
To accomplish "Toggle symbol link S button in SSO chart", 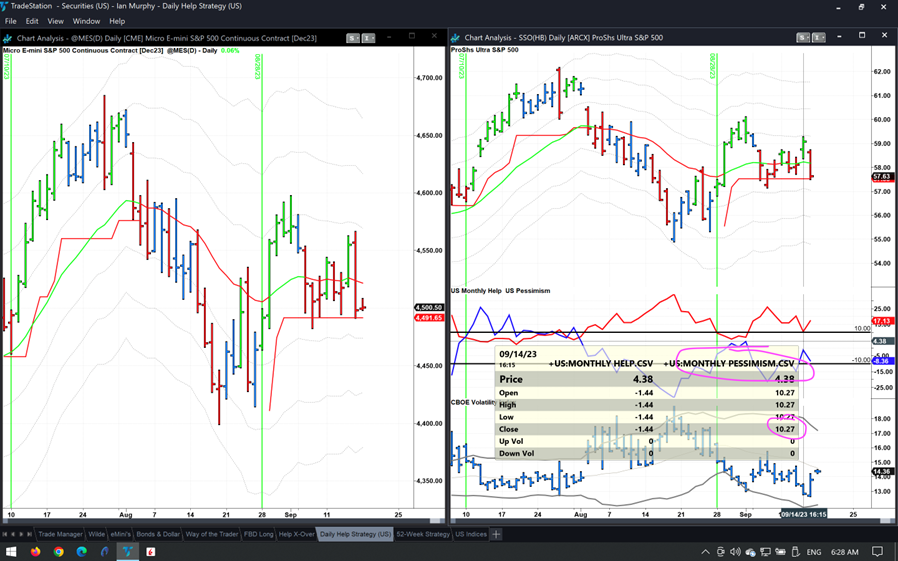I will pos(803,38).
